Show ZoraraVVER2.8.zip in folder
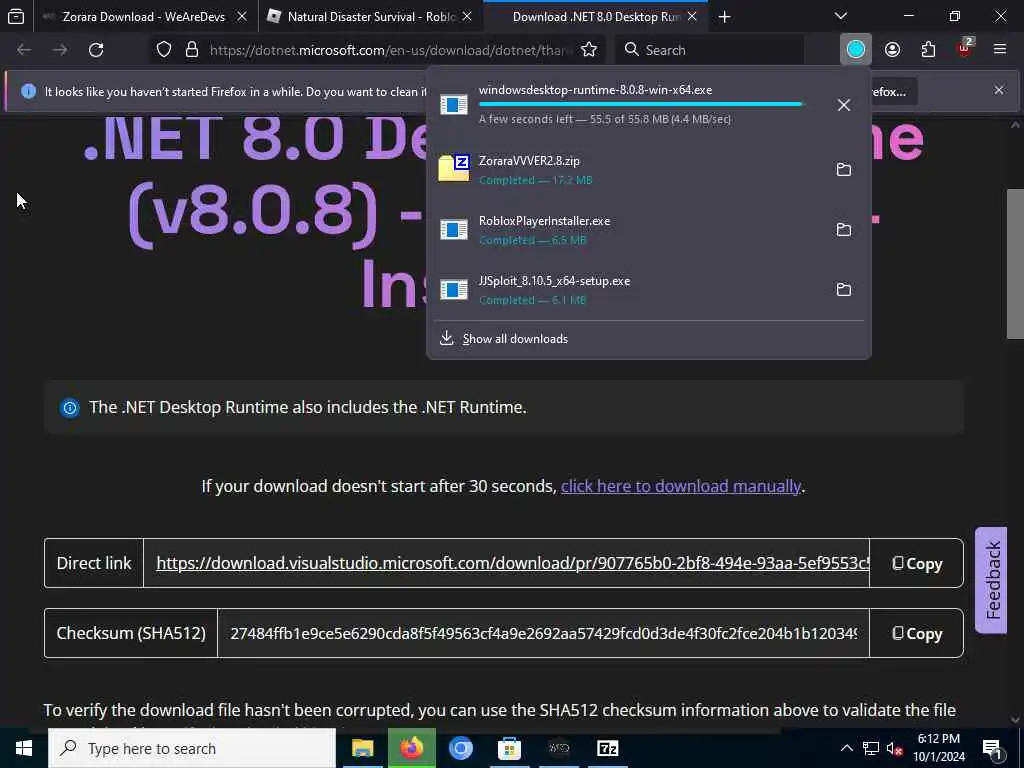Viewport: 1024px width, 768px height. (844, 170)
